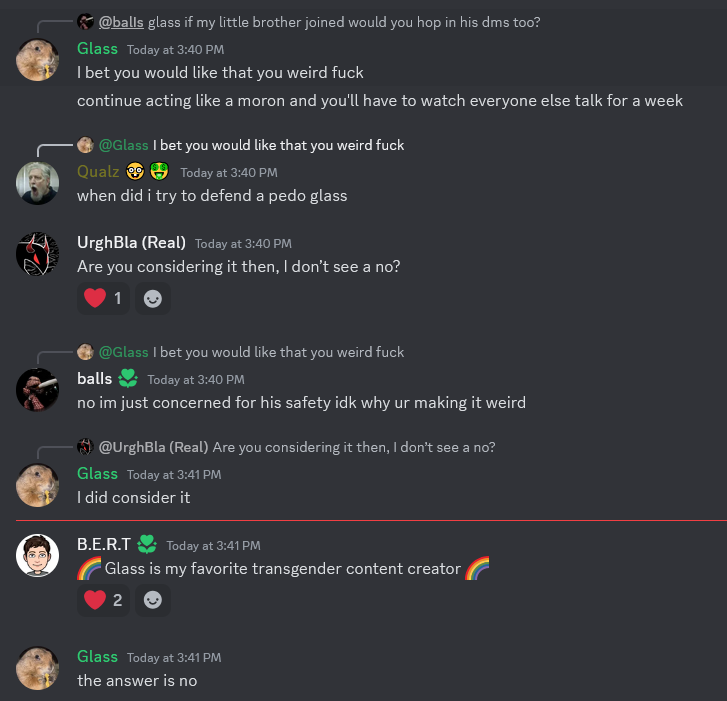Toggle heart reaction on UrghBla's message
Screen dimensions: 727x701
pos(103,299)
